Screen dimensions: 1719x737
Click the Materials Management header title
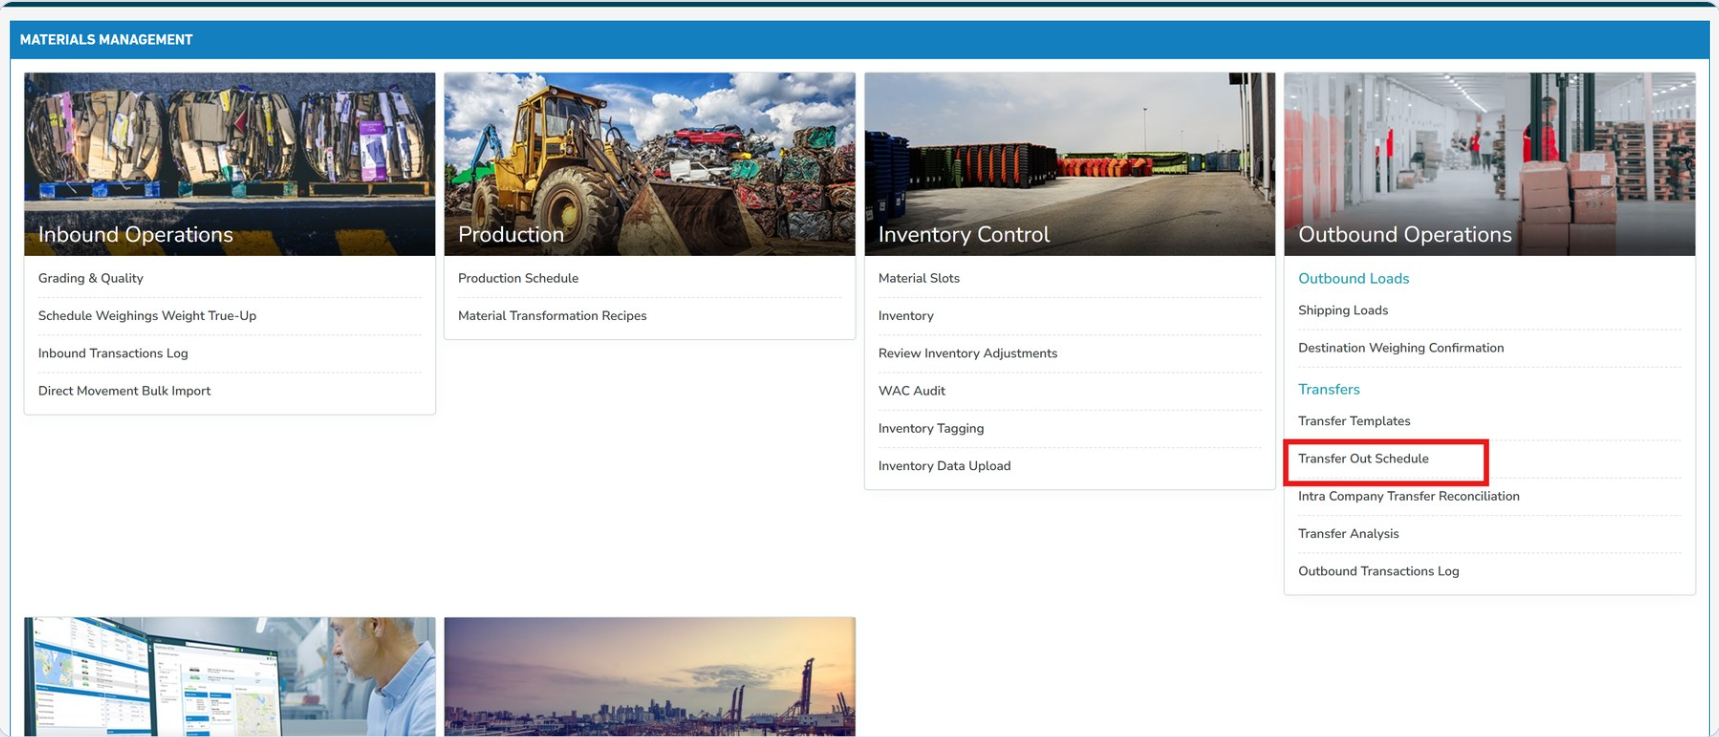pos(106,40)
